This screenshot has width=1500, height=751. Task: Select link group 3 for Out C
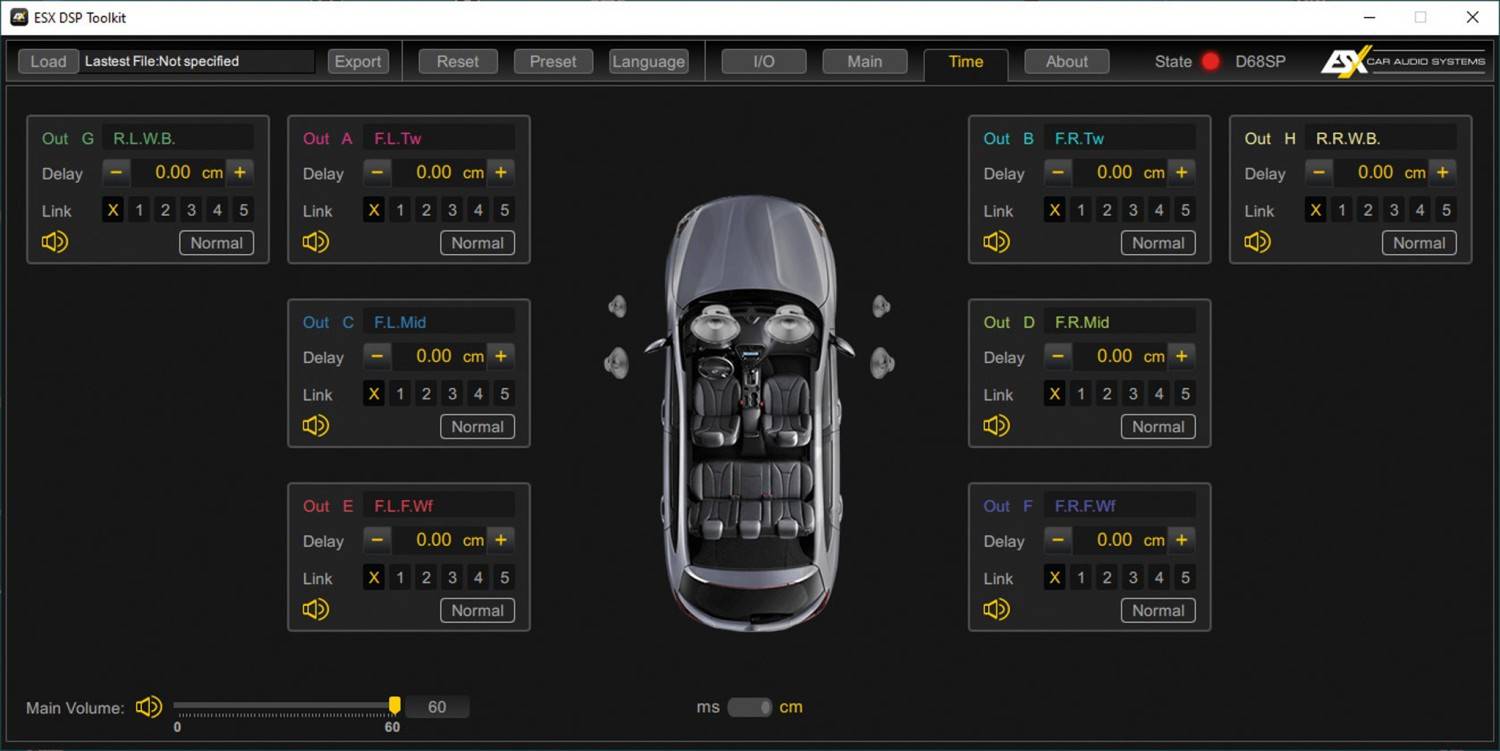click(452, 394)
